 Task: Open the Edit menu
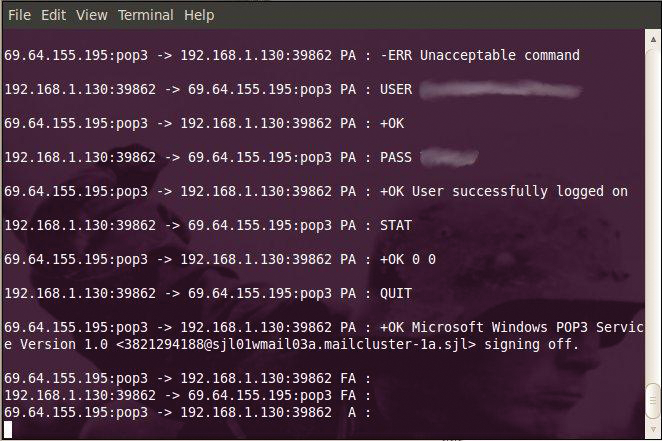(x=53, y=15)
